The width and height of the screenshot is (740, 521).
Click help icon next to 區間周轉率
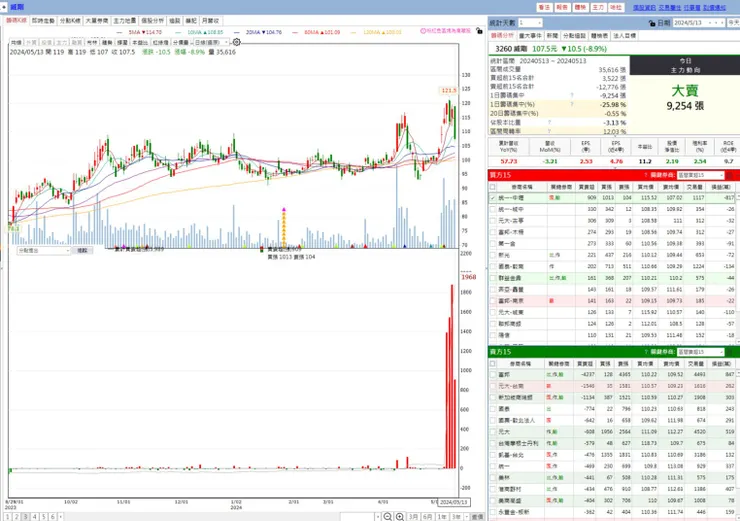[x=550, y=131]
